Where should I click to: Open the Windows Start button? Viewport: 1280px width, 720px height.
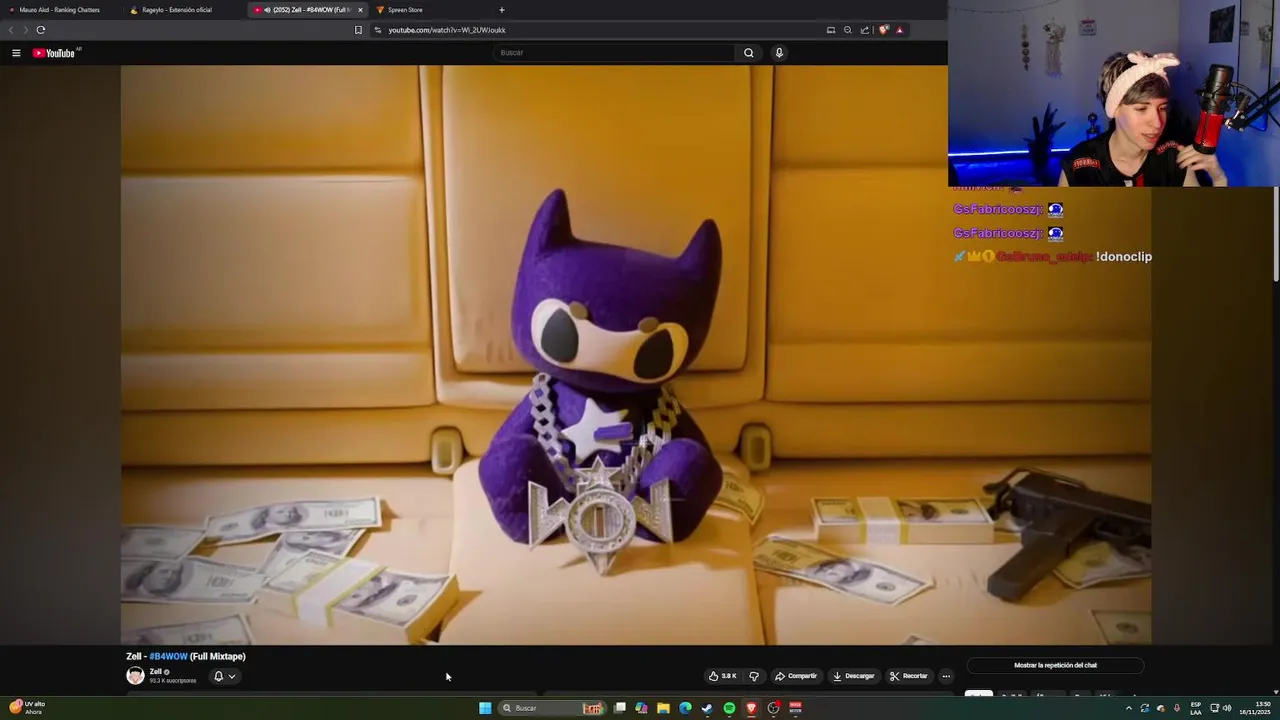point(485,708)
